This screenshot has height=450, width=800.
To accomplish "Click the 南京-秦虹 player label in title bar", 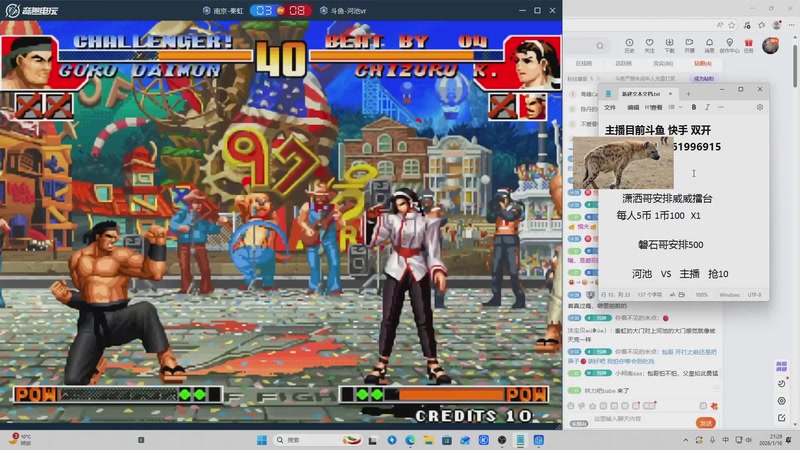I will [x=223, y=11].
